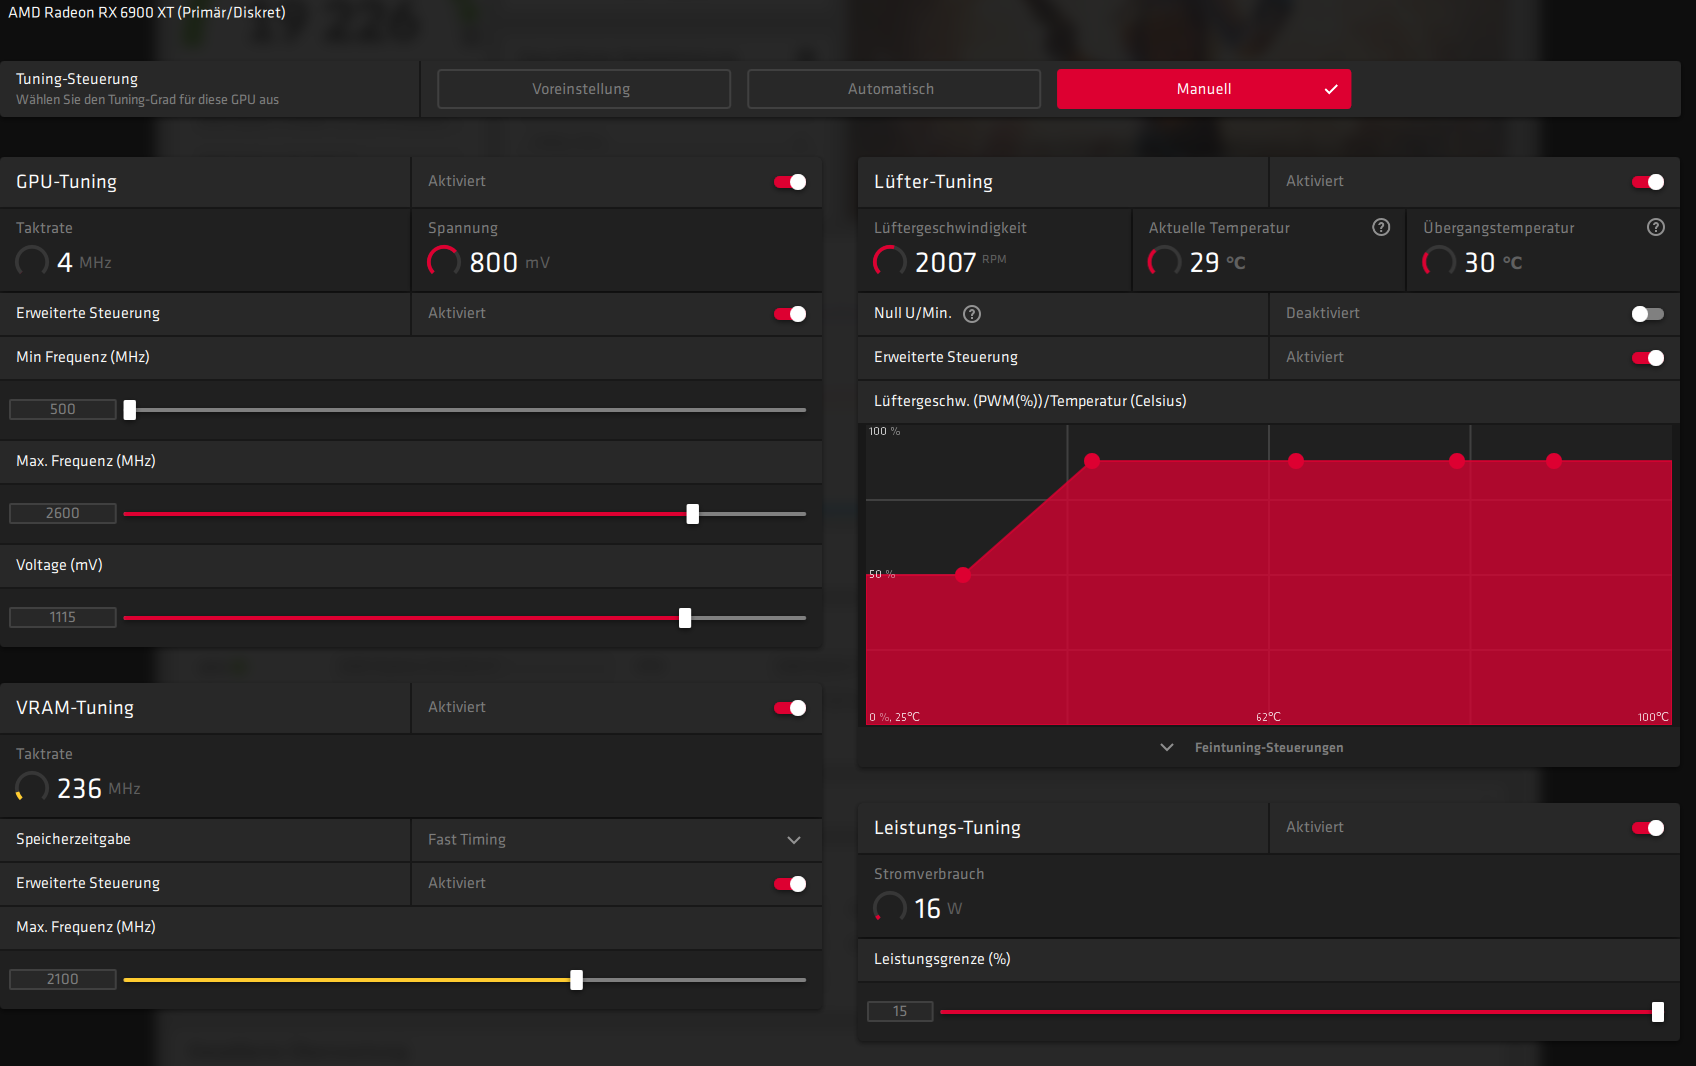This screenshot has width=1696, height=1066.
Task: Click the Lüftergeschw. (PWM(%))/Temperatur heading
Action: 1030,401
